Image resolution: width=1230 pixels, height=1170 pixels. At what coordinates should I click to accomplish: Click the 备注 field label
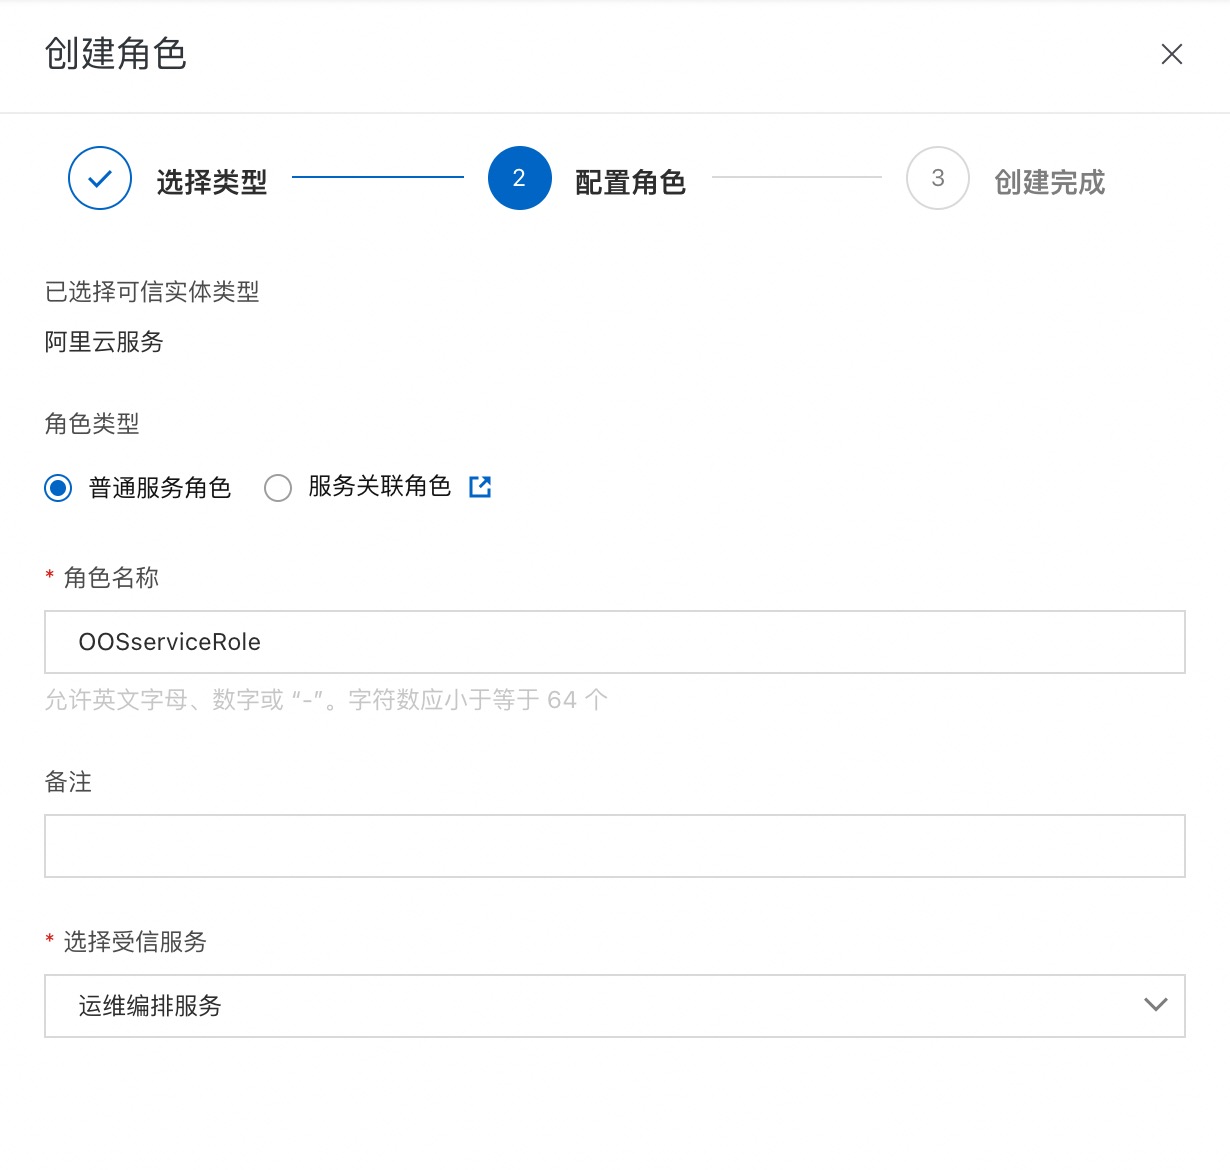68,782
